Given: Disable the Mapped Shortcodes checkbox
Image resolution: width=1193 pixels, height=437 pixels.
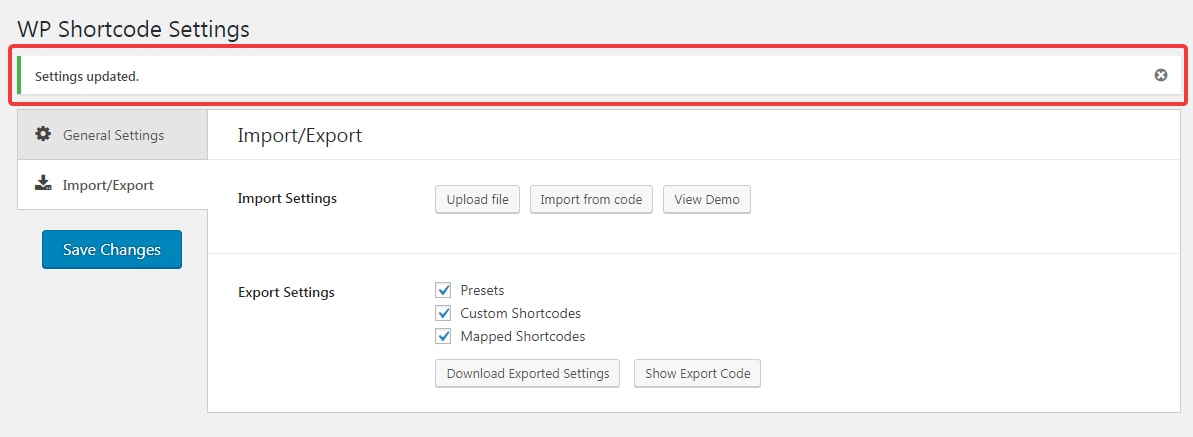Looking at the screenshot, I should click(x=444, y=336).
